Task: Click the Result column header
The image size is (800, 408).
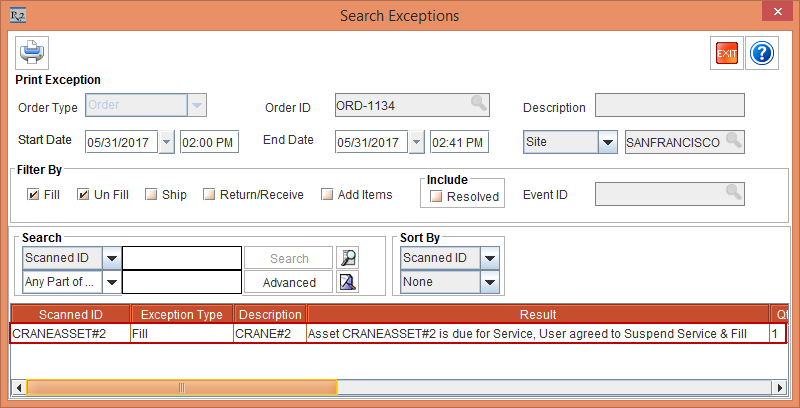Action: pos(537,314)
